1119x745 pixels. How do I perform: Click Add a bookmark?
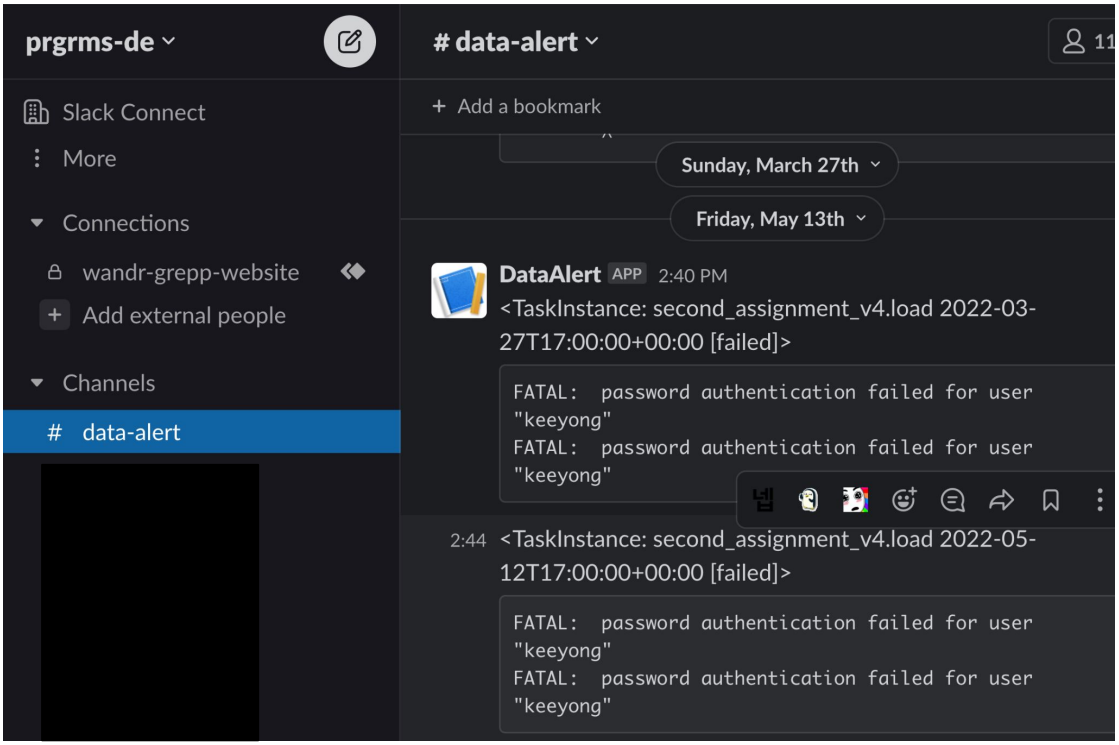529,106
